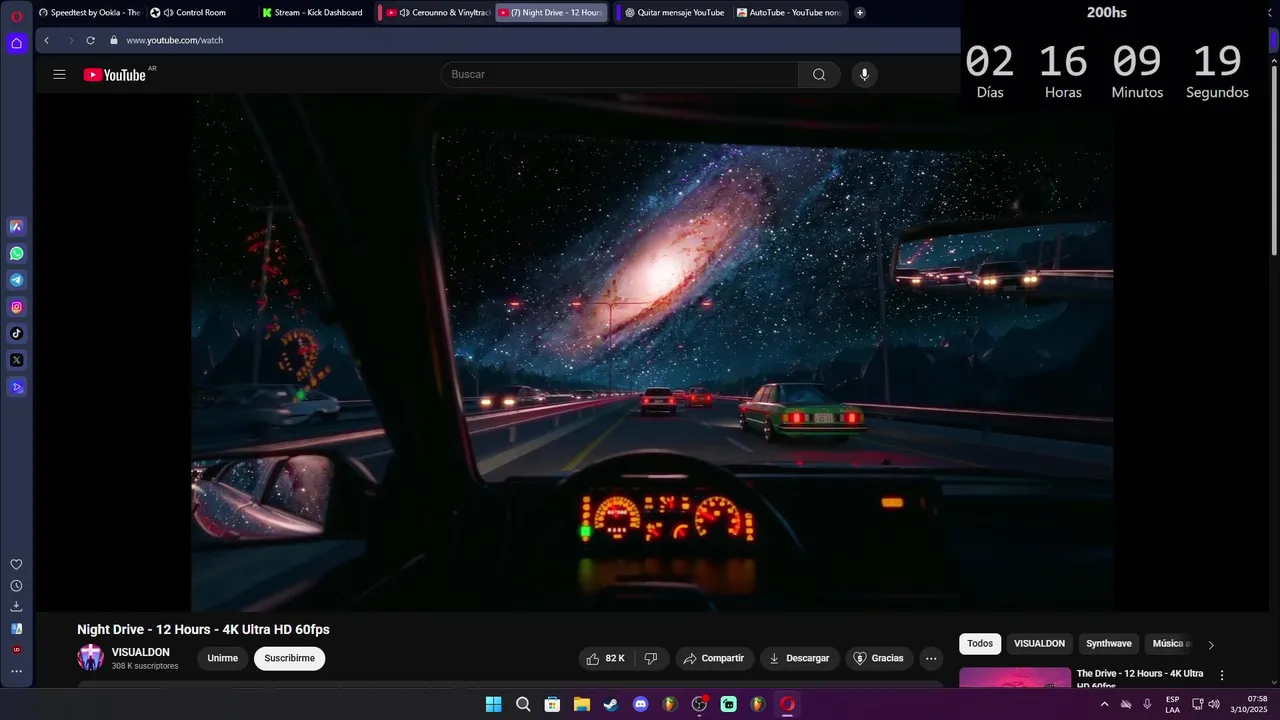This screenshot has width=1280, height=720.
Task: Open sidebar setup three dots
Action: (x=16, y=671)
